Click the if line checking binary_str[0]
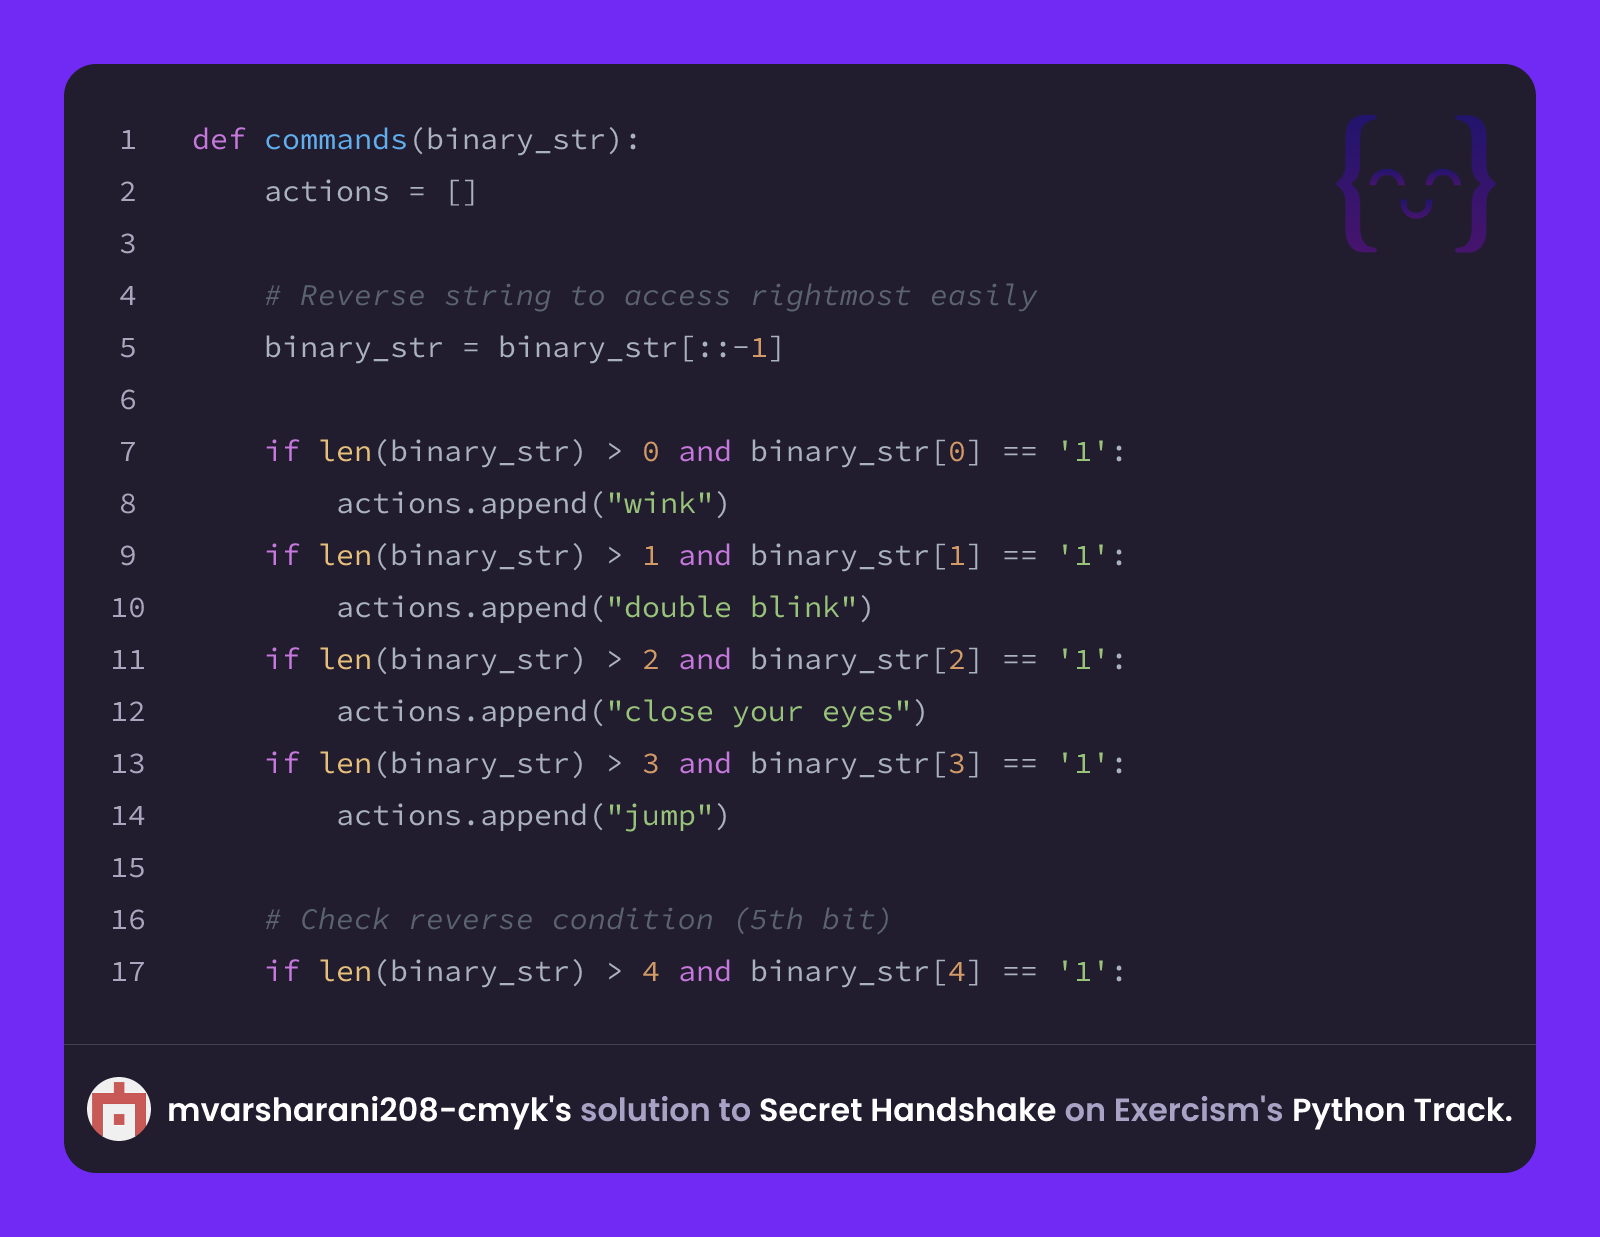Image resolution: width=1600 pixels, height=1237 pixels. pos(695,452)
